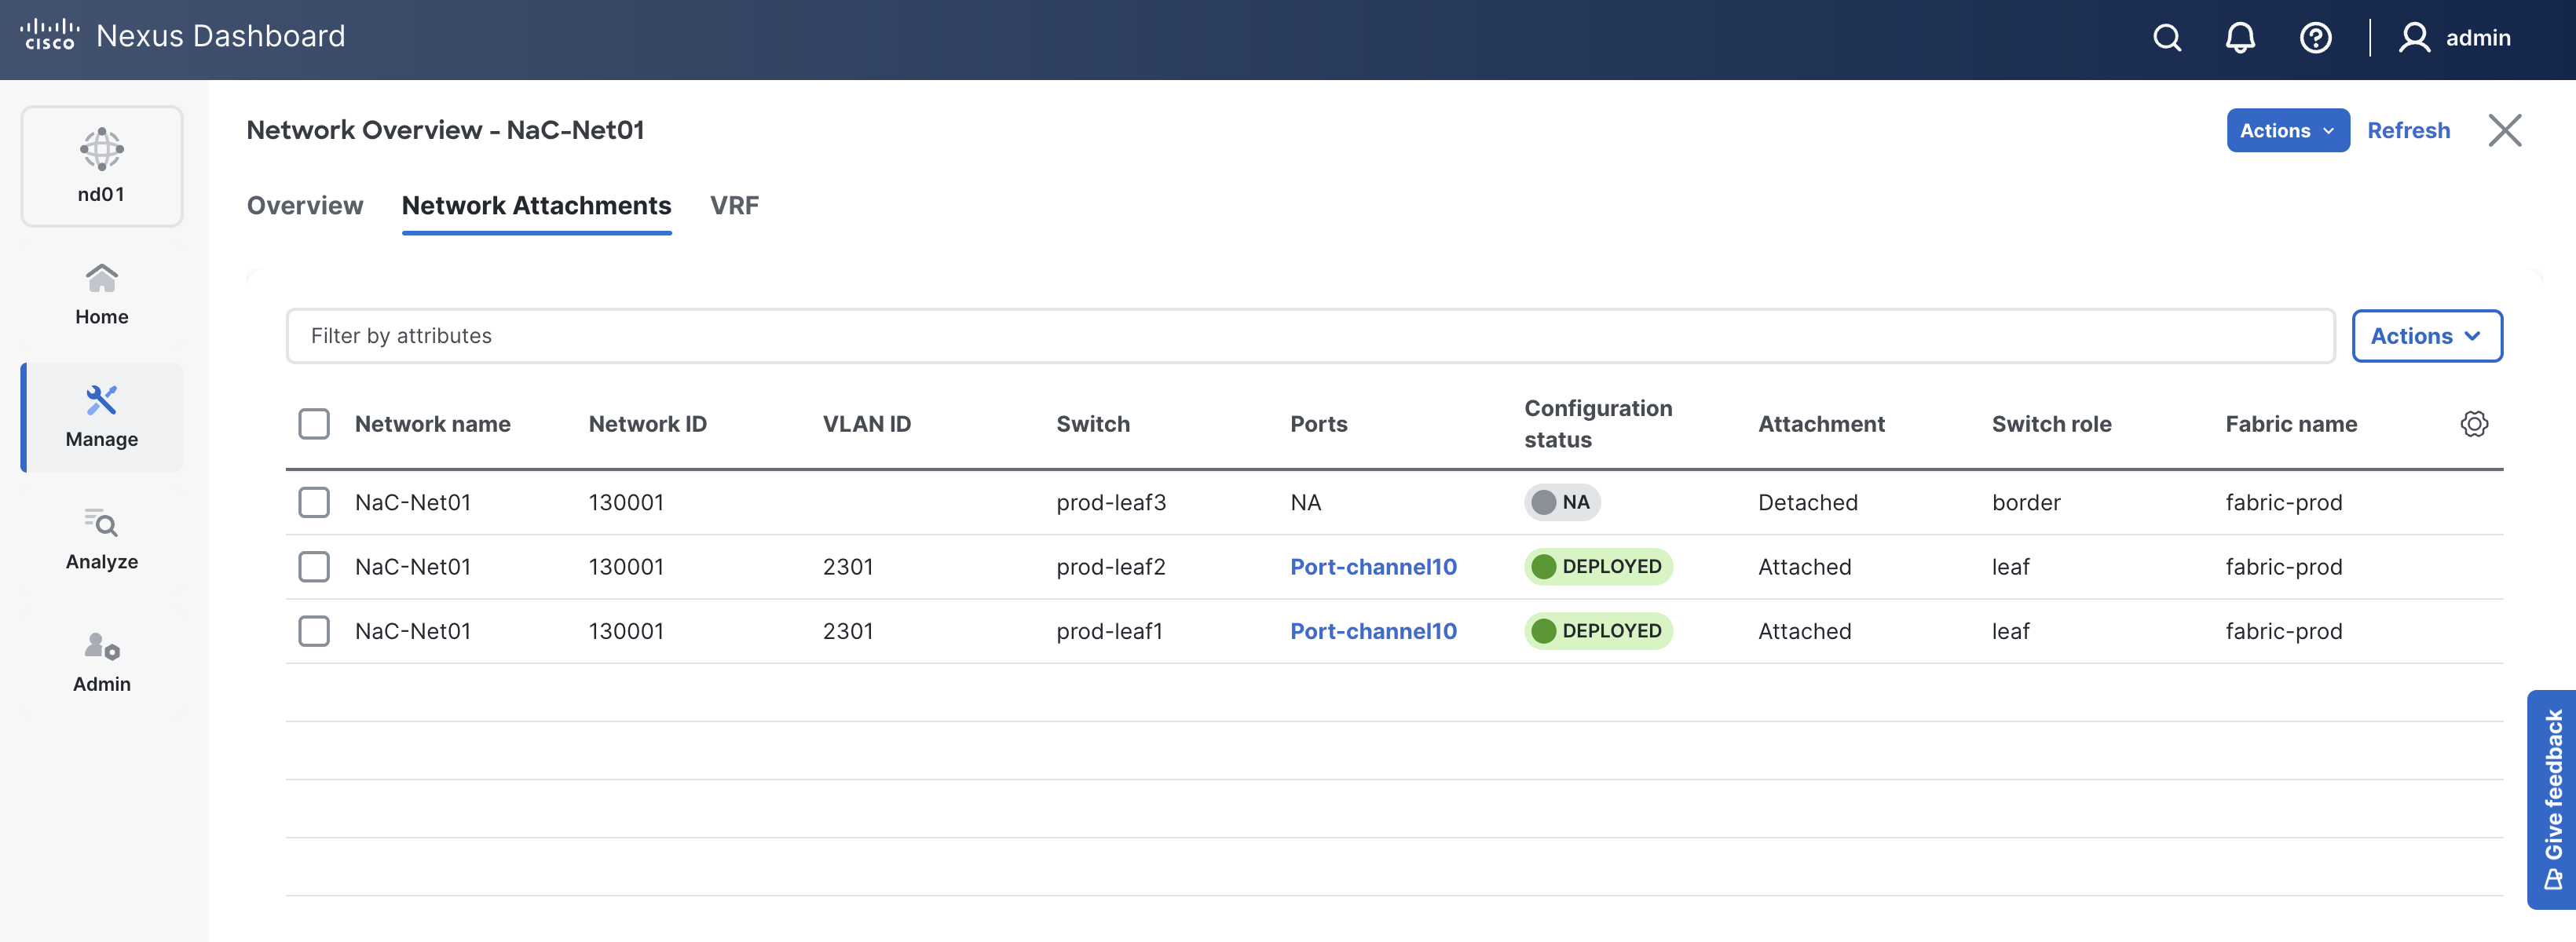The width and height of the screenshot is (2576, 942).
Task: Click the table column settings gear
Action: (2473, 424)
